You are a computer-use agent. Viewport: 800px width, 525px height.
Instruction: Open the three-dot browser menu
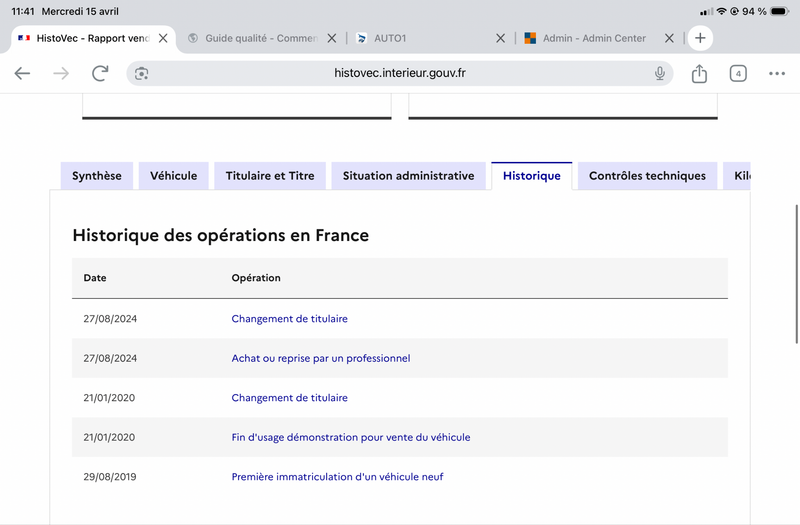777,73
